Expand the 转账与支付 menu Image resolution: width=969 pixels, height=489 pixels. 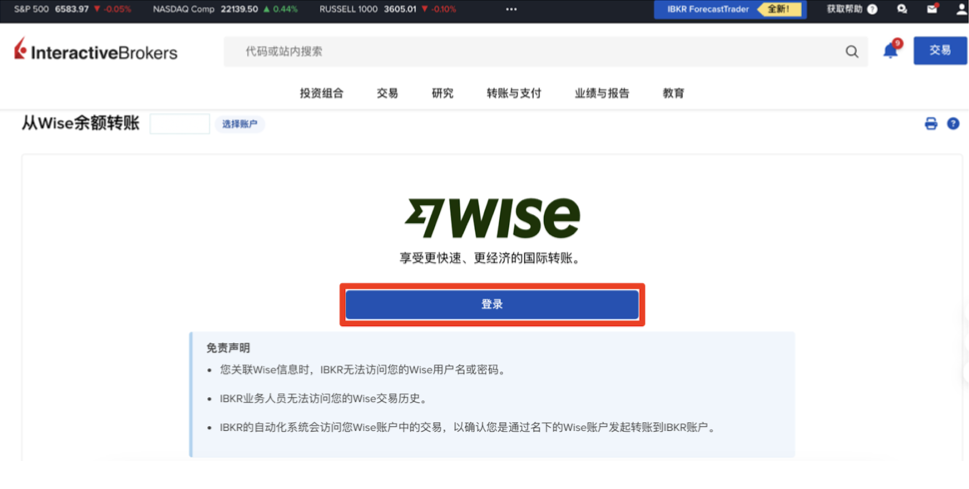(513, 93)
